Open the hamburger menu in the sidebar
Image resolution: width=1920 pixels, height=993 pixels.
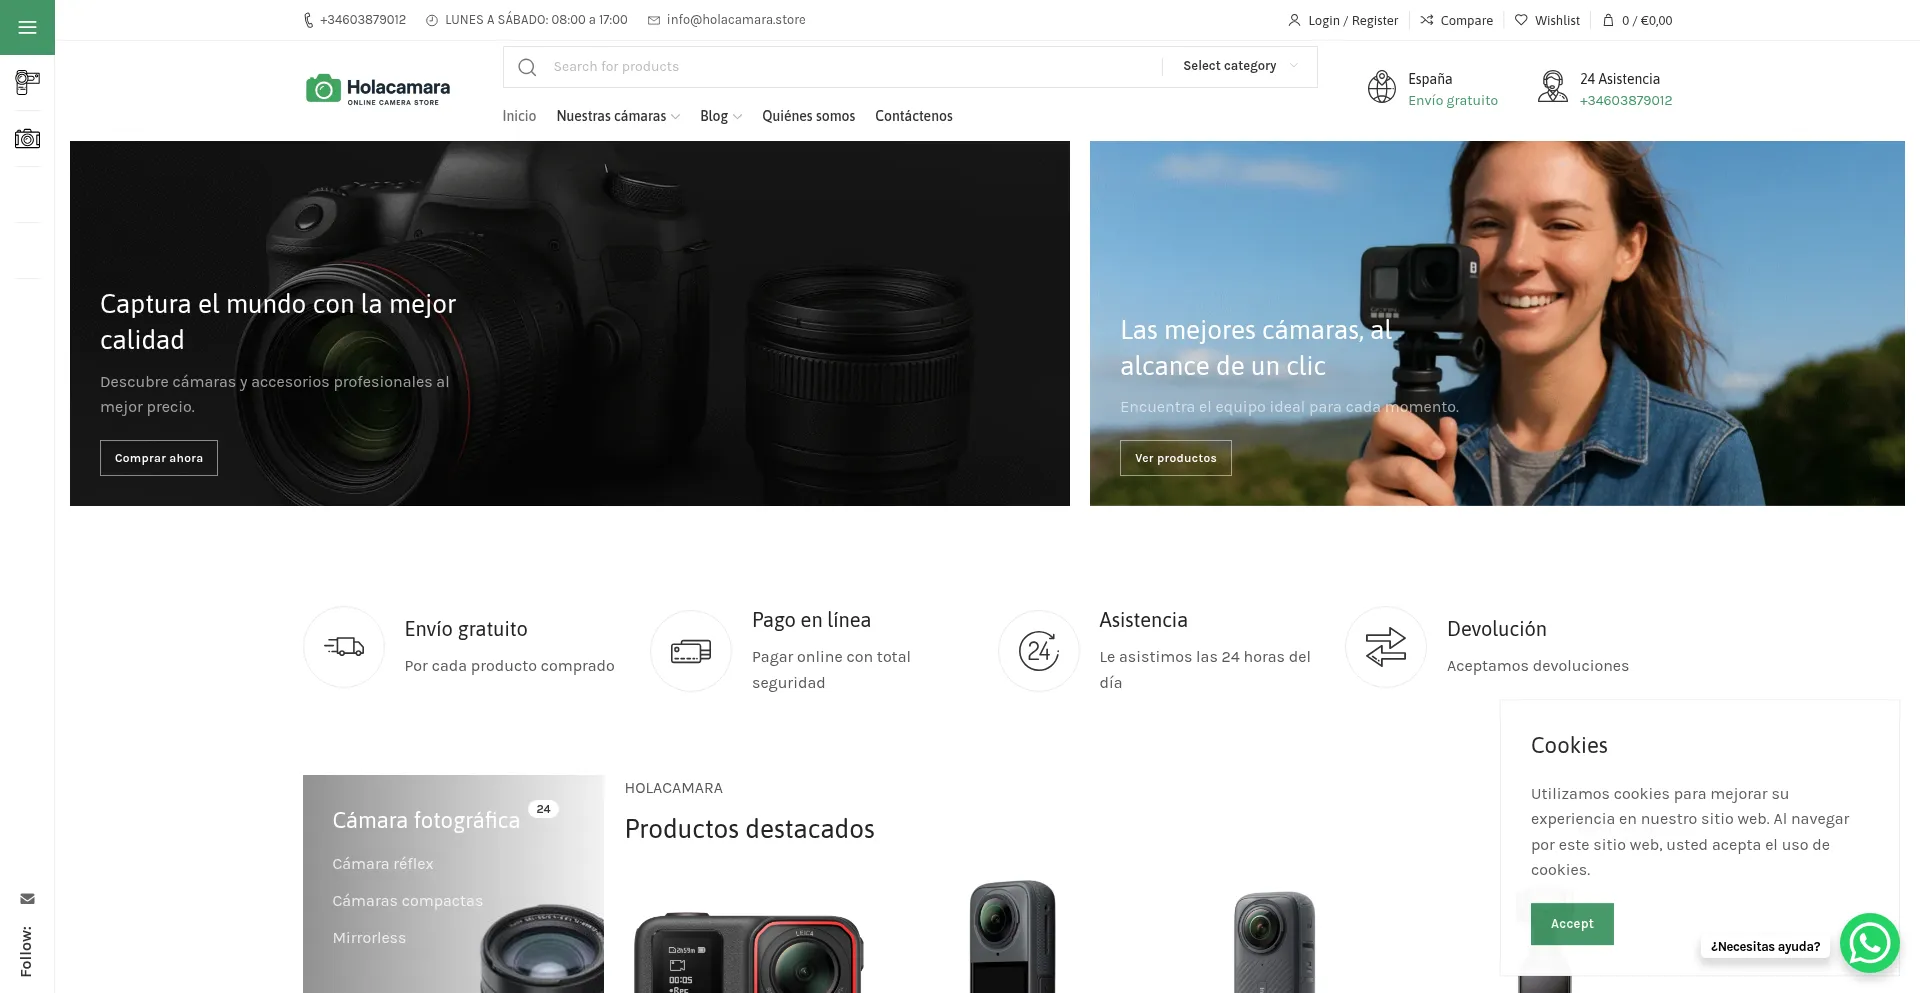coord(27,27)
